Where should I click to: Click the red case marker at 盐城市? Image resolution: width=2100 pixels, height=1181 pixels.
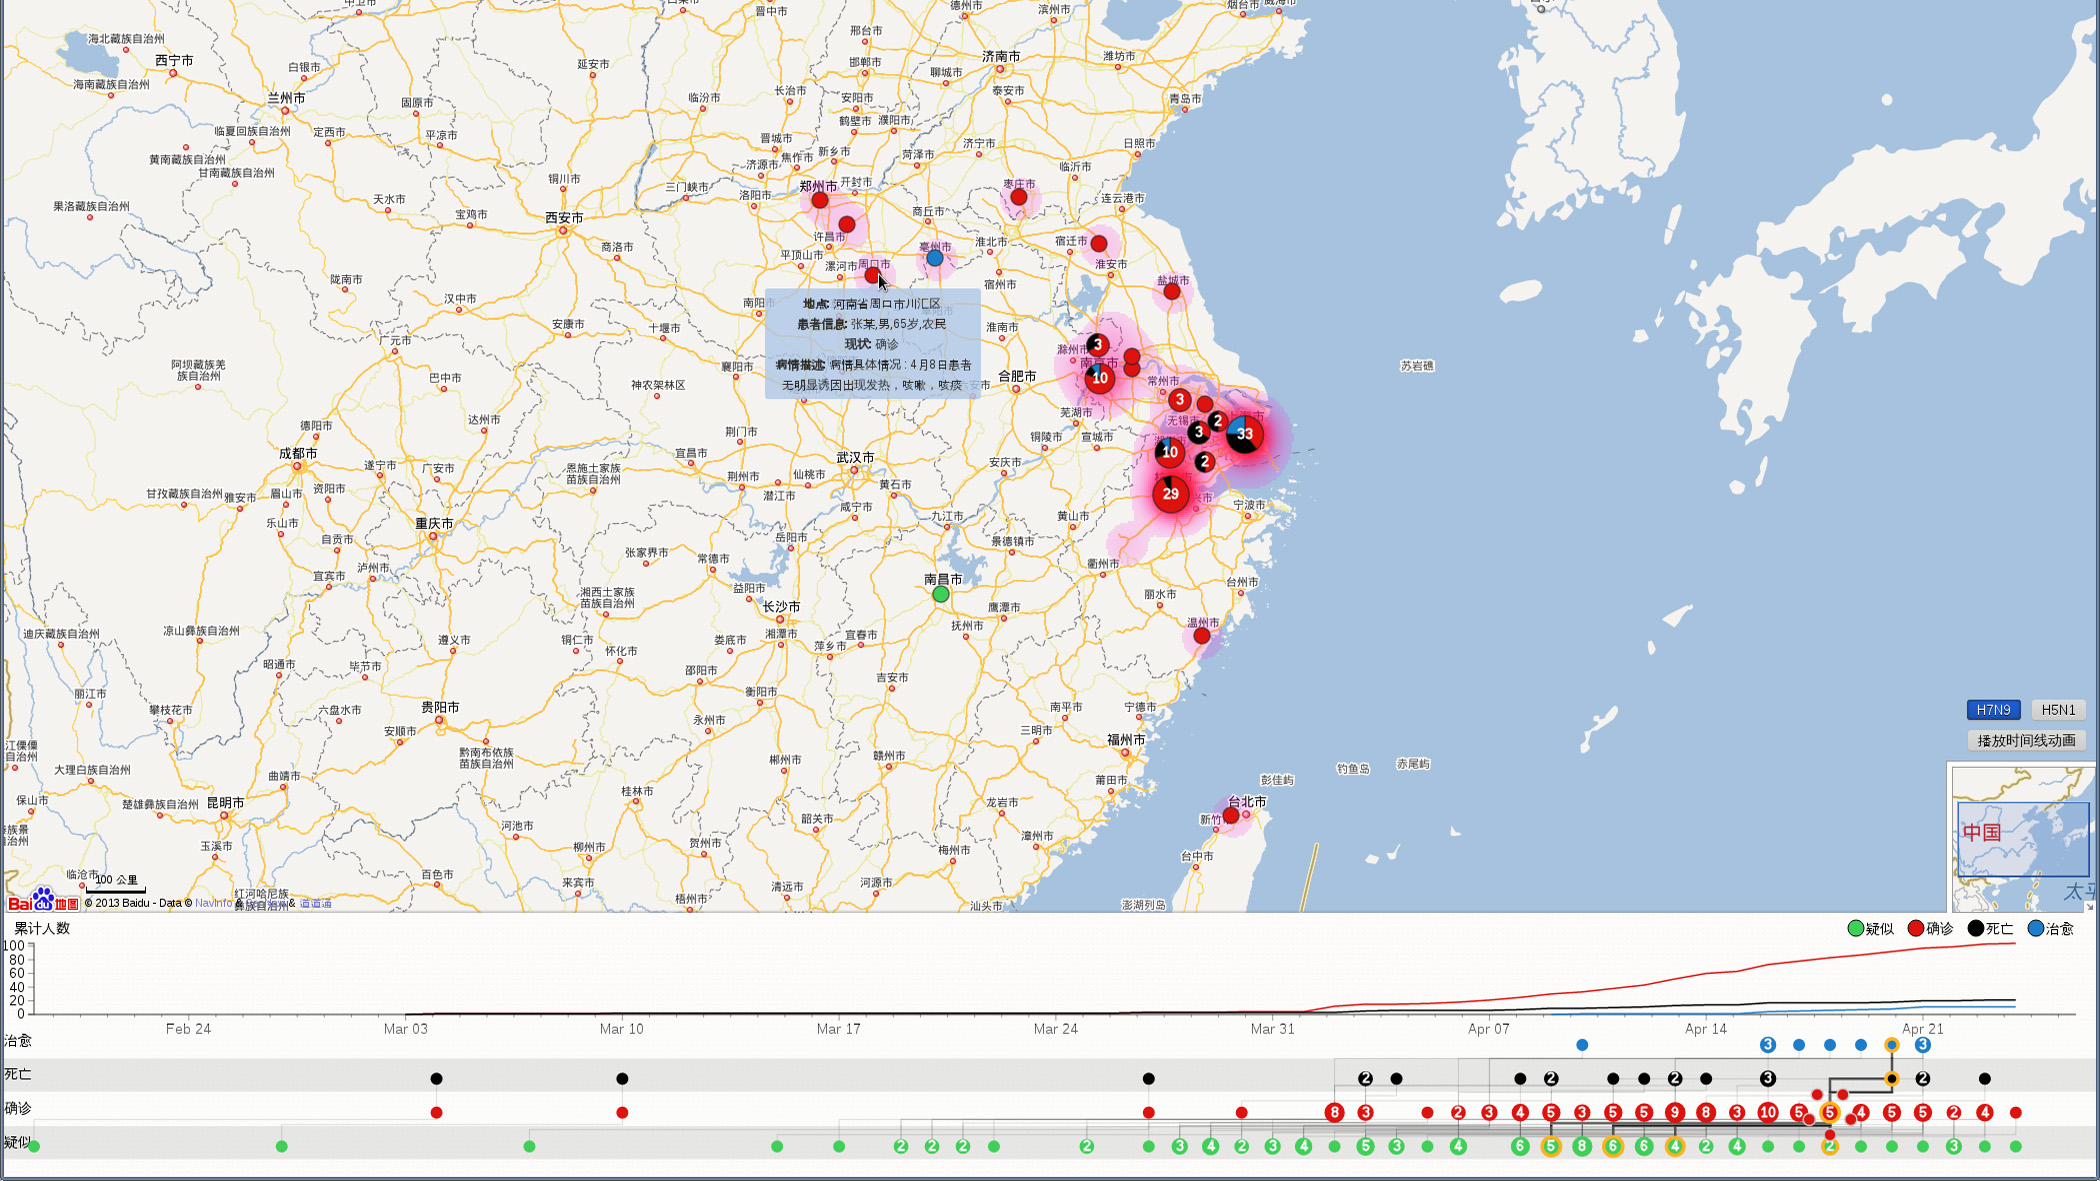point(1172,292)
